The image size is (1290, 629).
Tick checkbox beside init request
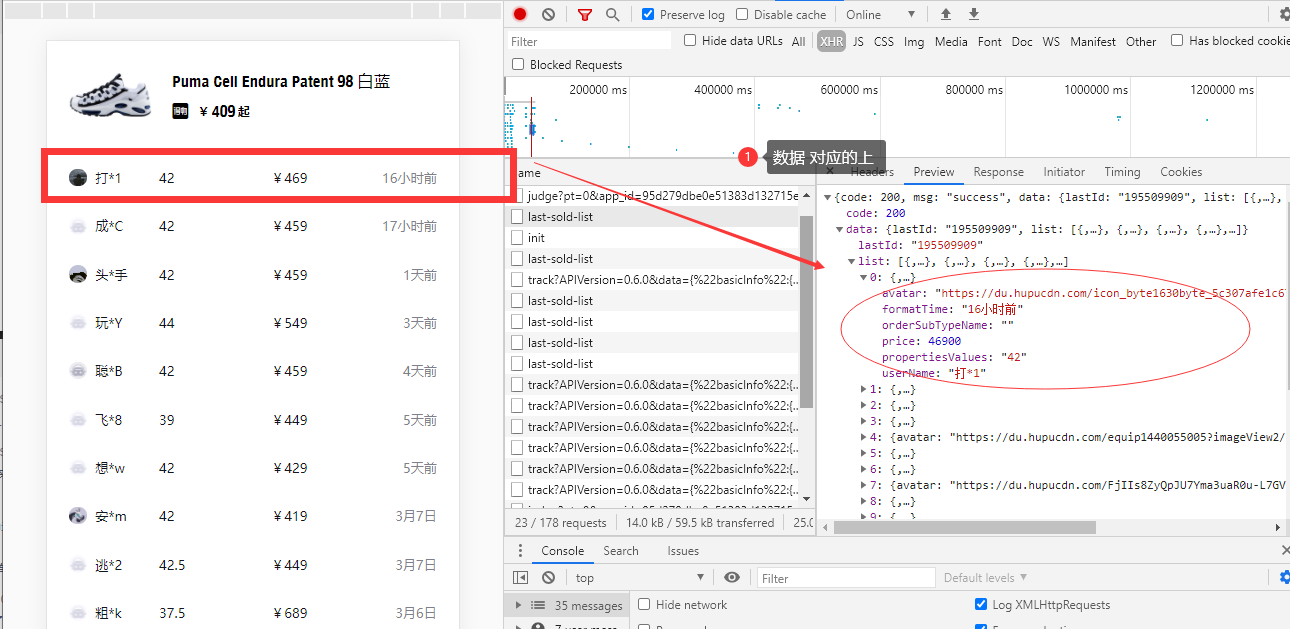[517, 238]
